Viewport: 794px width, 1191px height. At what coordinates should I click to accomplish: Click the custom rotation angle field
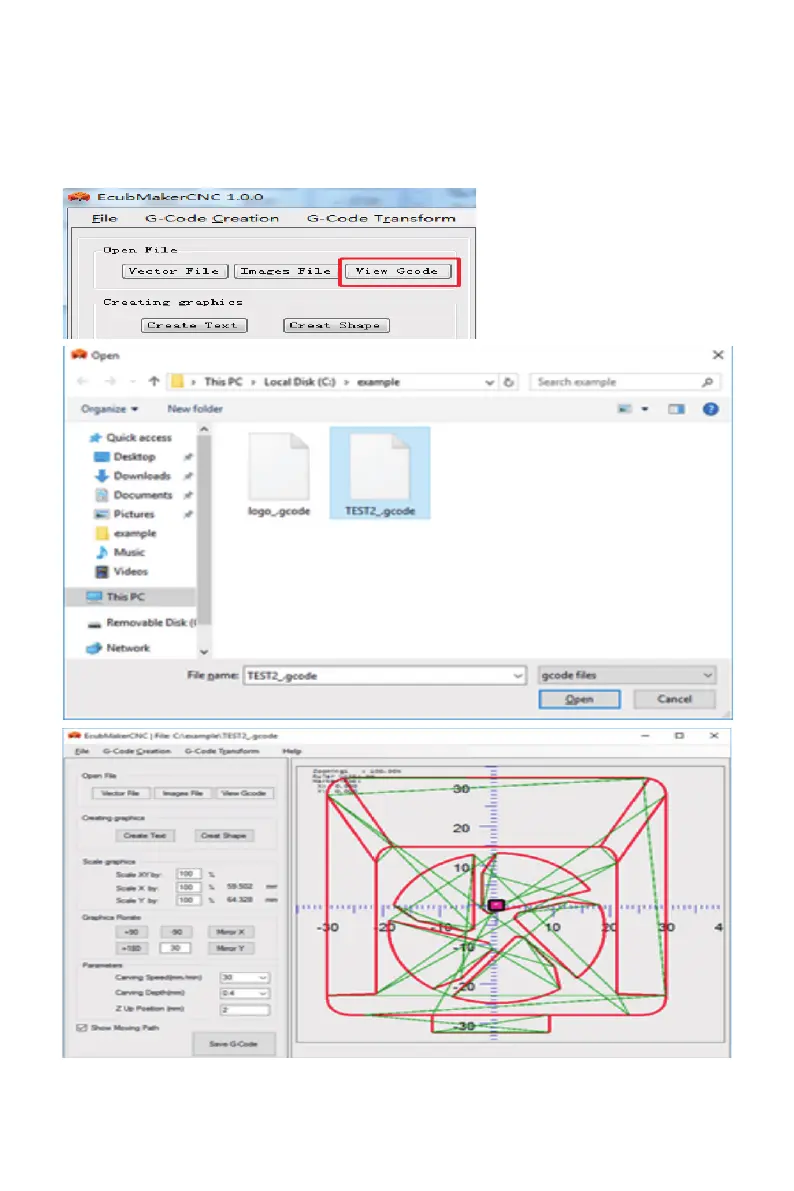[x=175, y=948]
